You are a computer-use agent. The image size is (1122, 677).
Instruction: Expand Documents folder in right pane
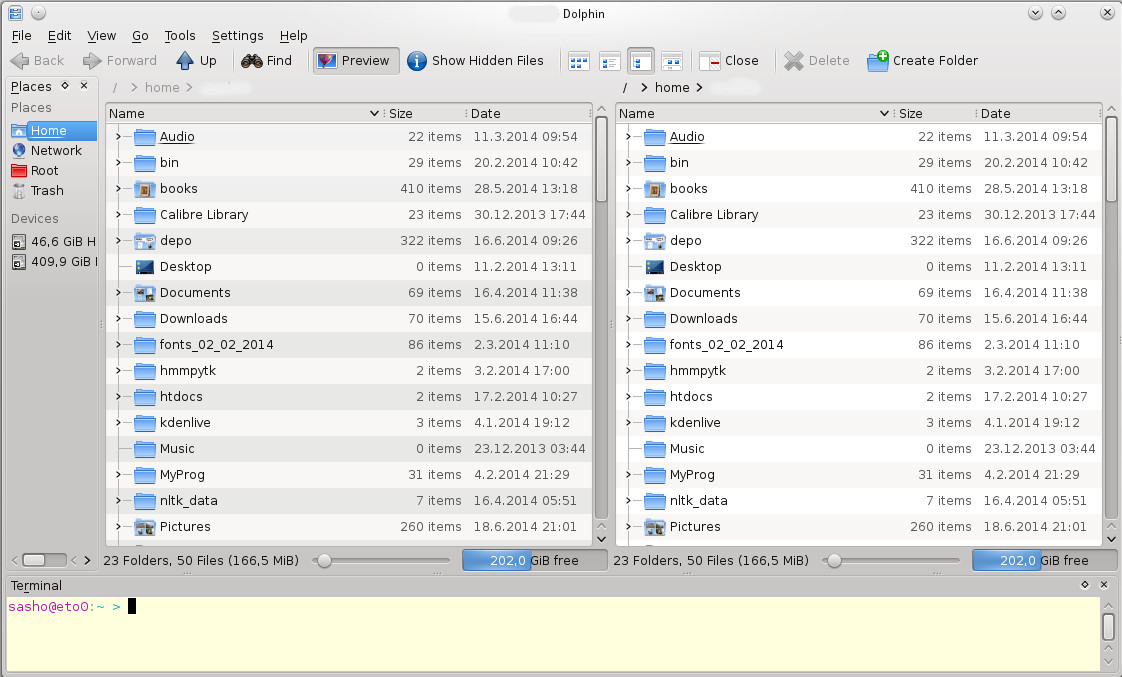pyautogui.click(x=629, y=293)
